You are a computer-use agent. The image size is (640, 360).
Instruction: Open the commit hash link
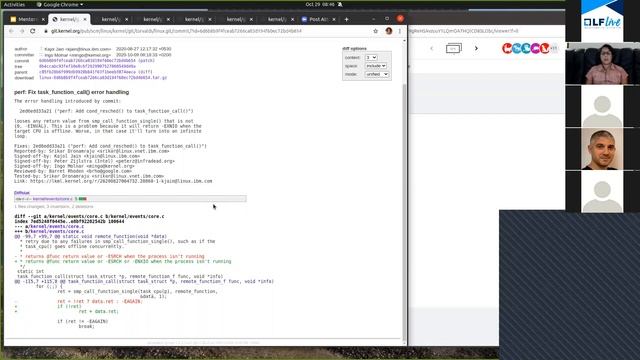87,60
